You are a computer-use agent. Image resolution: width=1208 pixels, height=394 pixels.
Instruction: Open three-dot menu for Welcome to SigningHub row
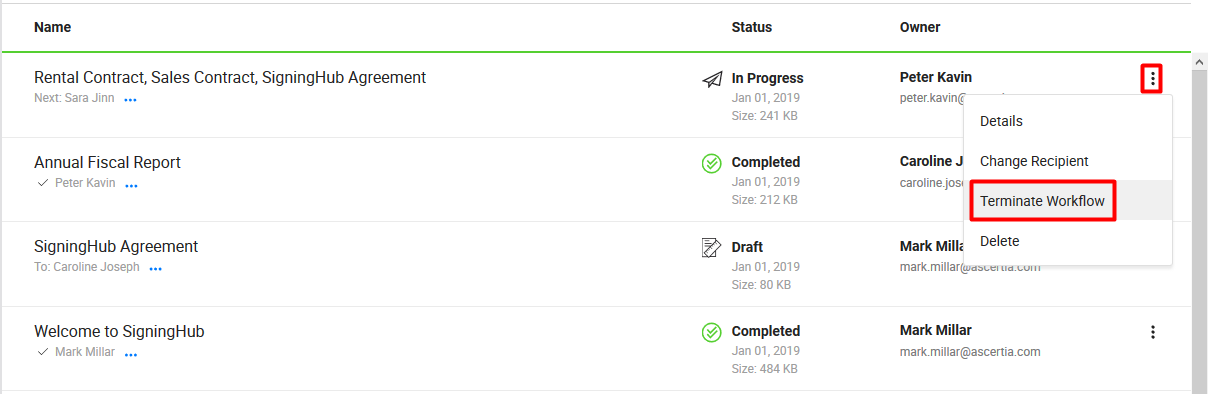pos(1153,332)
